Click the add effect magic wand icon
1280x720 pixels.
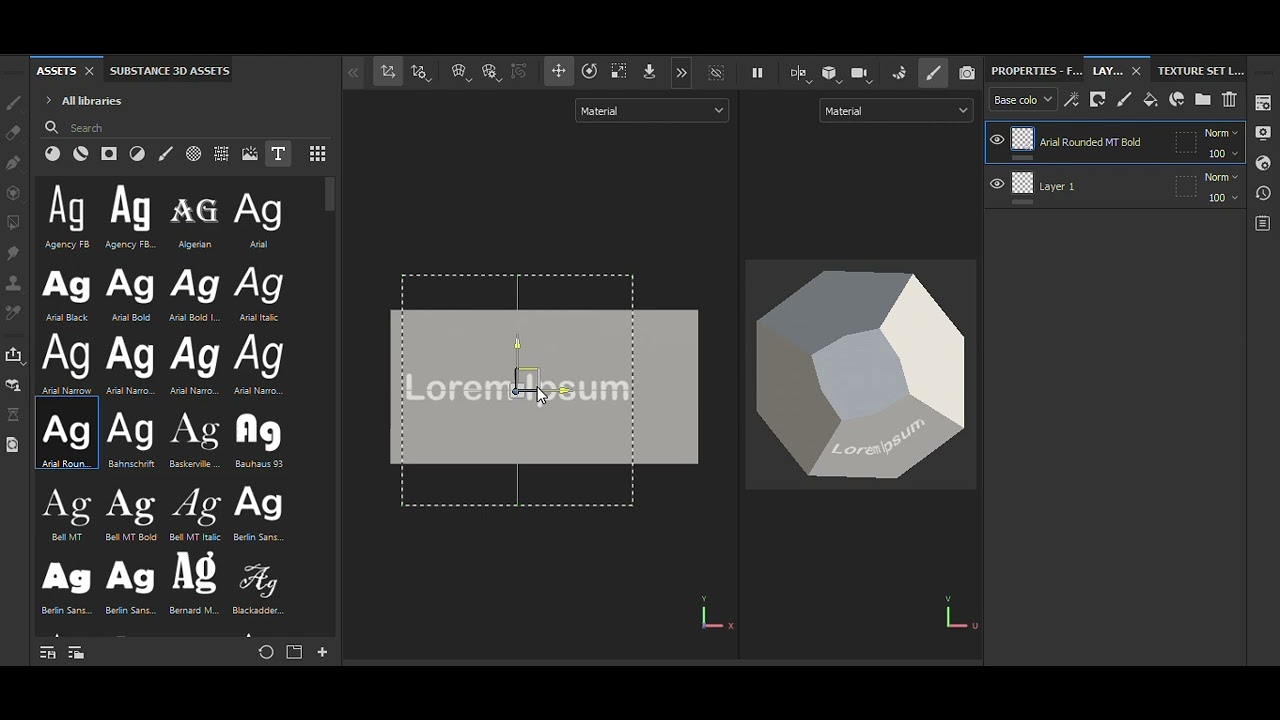coord(1071,100)
